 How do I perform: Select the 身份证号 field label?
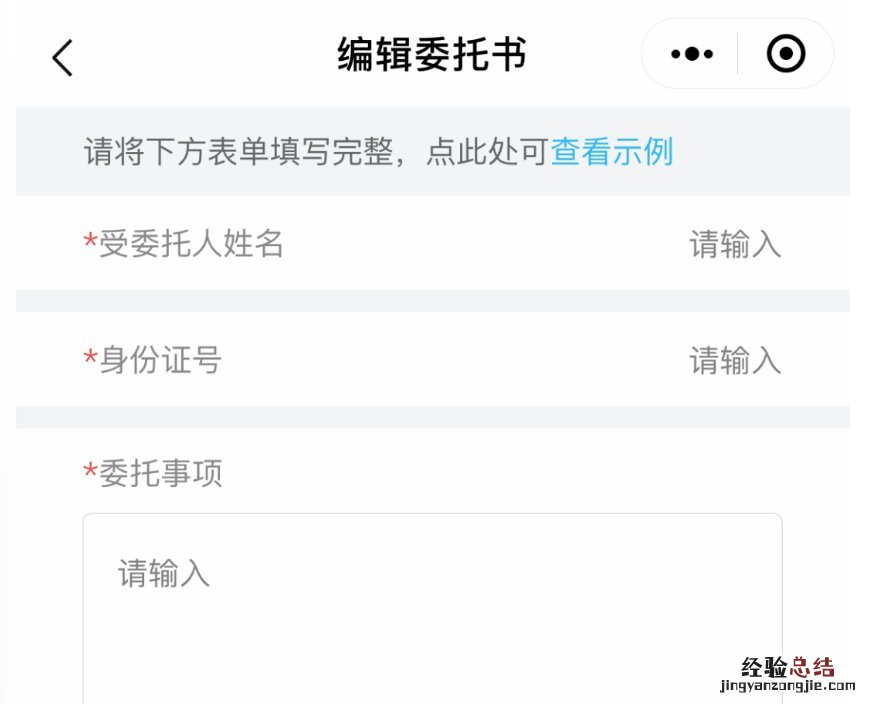coord(160,360)
